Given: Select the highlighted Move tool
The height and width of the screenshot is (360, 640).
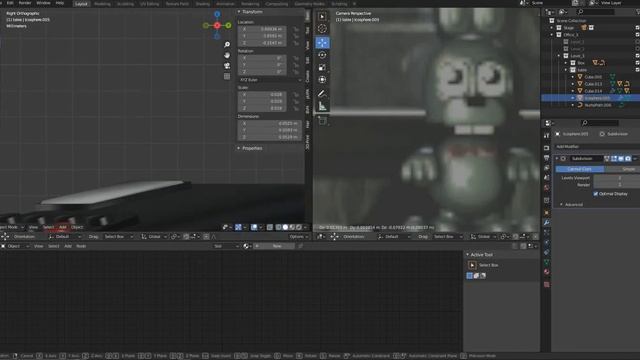Looking at the screenshot, I should 322,42.
